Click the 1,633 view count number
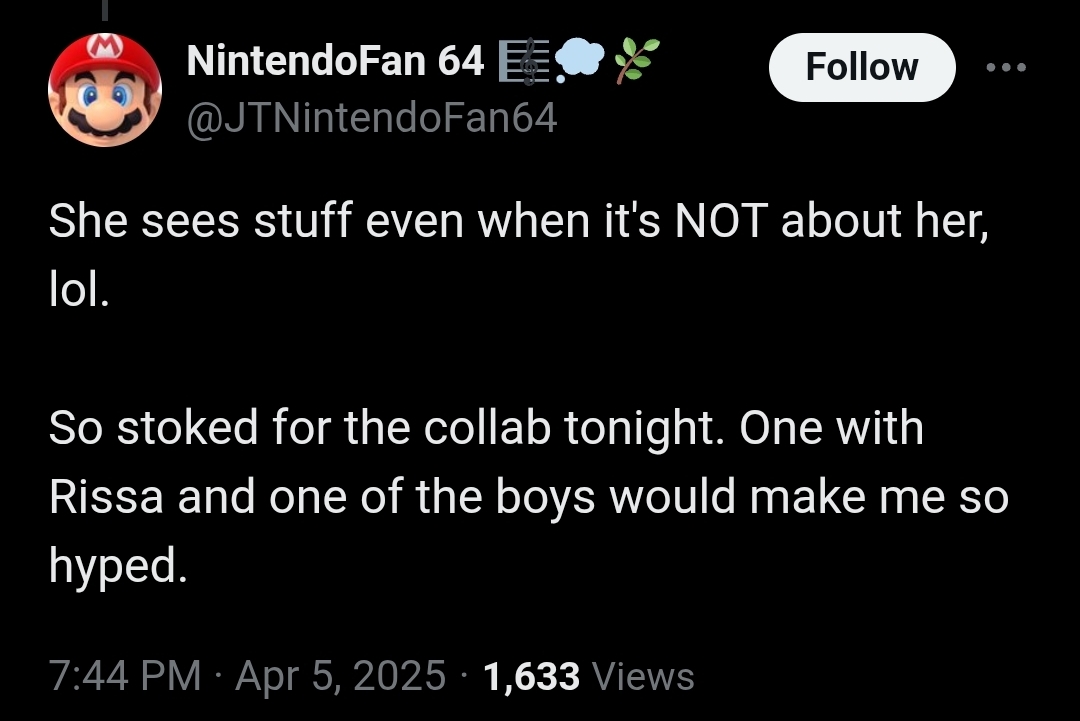 click(531, 676)
